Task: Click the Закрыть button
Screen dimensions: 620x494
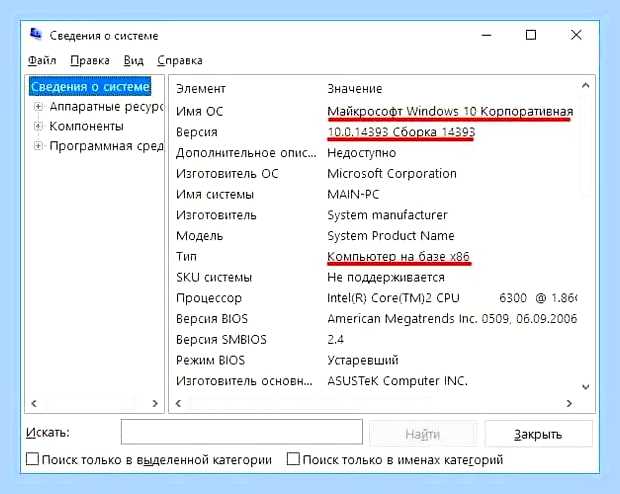Action: coord(538,435)
